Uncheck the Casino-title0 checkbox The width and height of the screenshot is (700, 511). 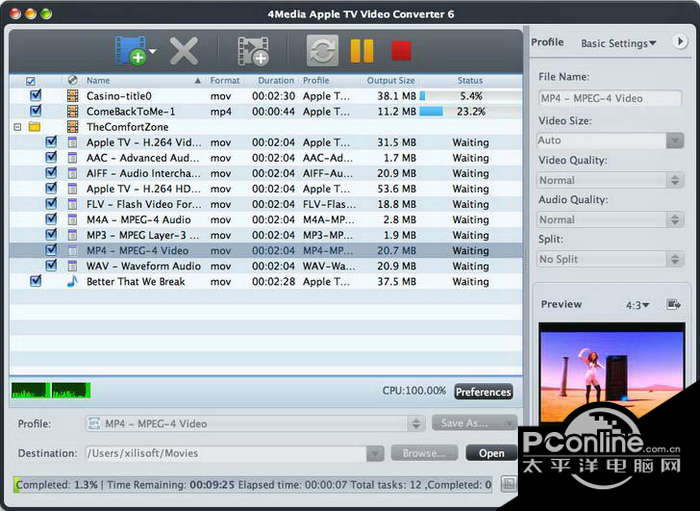coord(36,96)
